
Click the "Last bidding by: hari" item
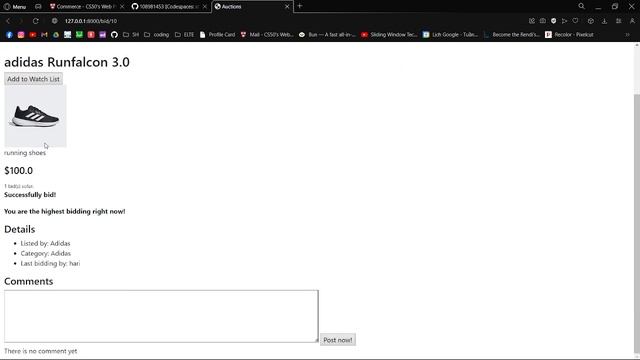pyautogui.click(x=50, y=264)
